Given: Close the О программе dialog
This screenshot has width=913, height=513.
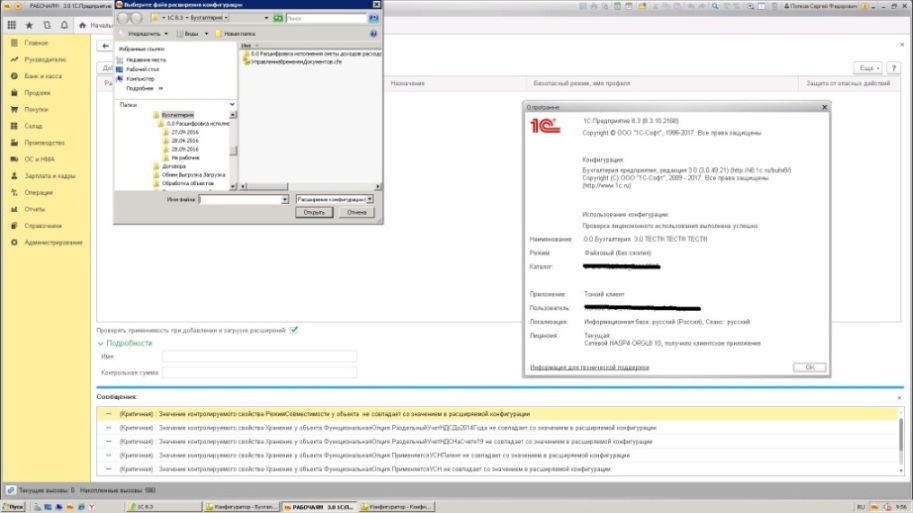Looking at the screenshot, I should (x=824, y=107).
